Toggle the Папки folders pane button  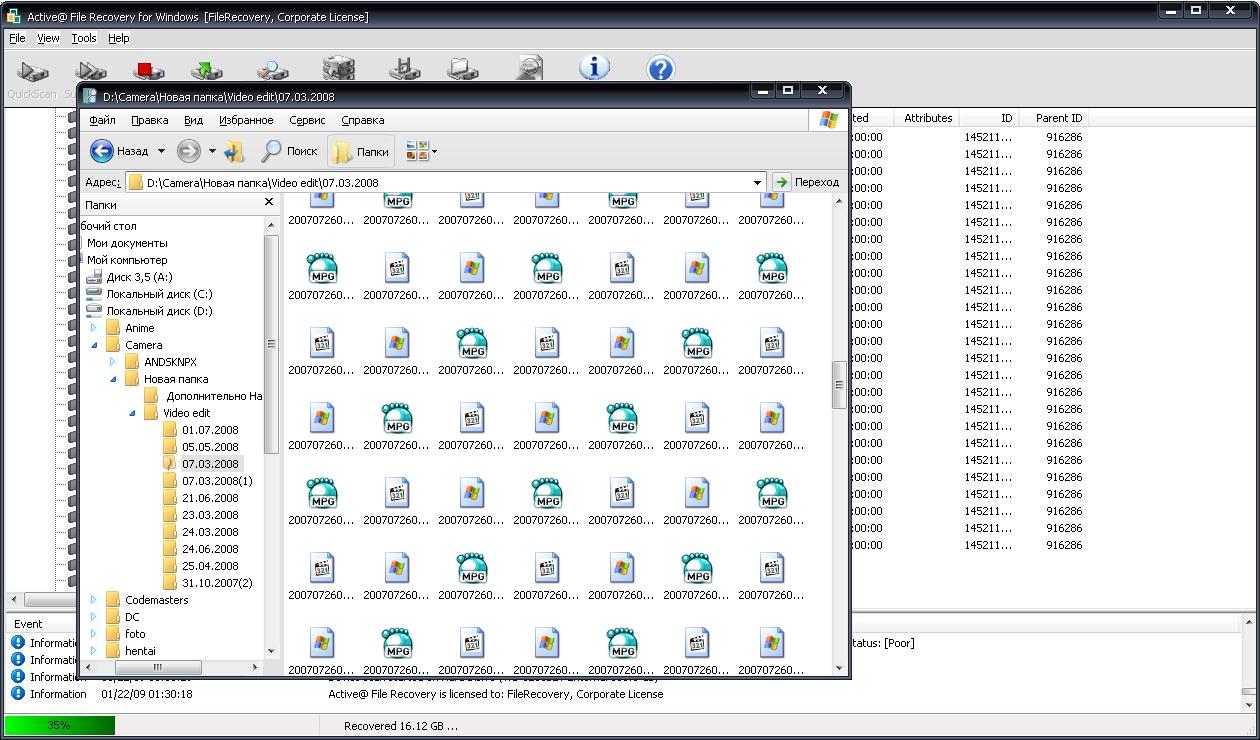tap(361, 151)
